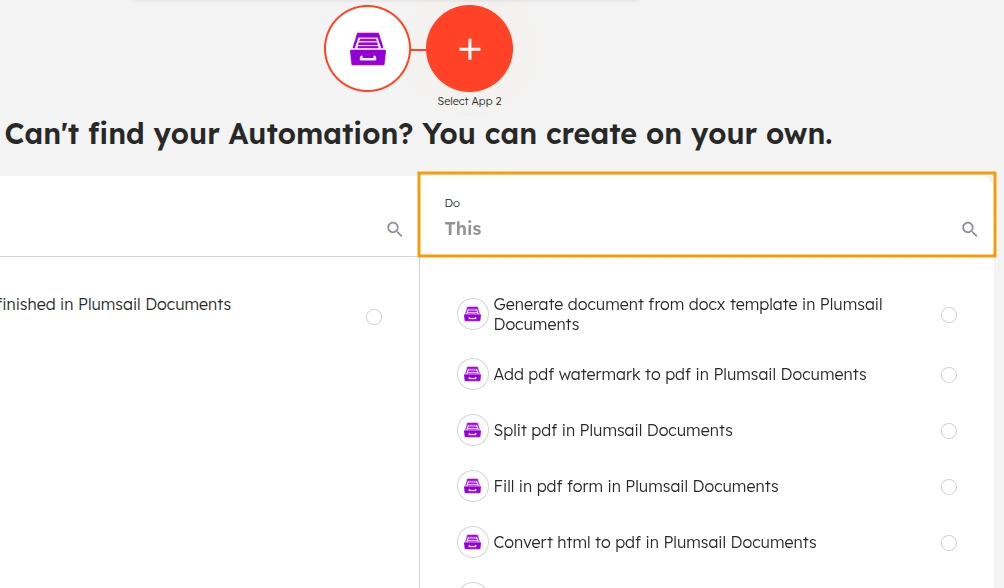Click Plumsail icon beside Add pdf watermark
1004x588 pixels.
(473, 374)
